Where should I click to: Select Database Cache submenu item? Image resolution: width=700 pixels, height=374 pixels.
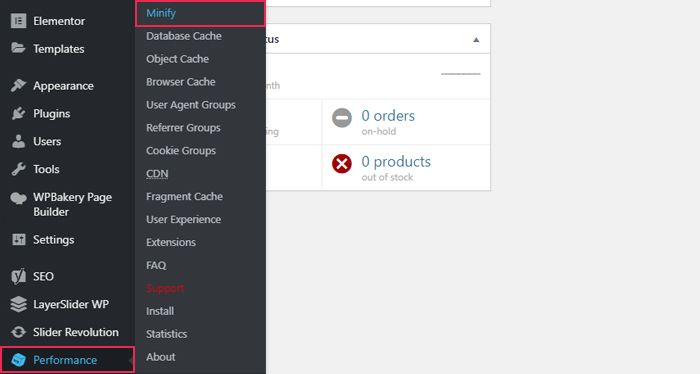(184, 36)
